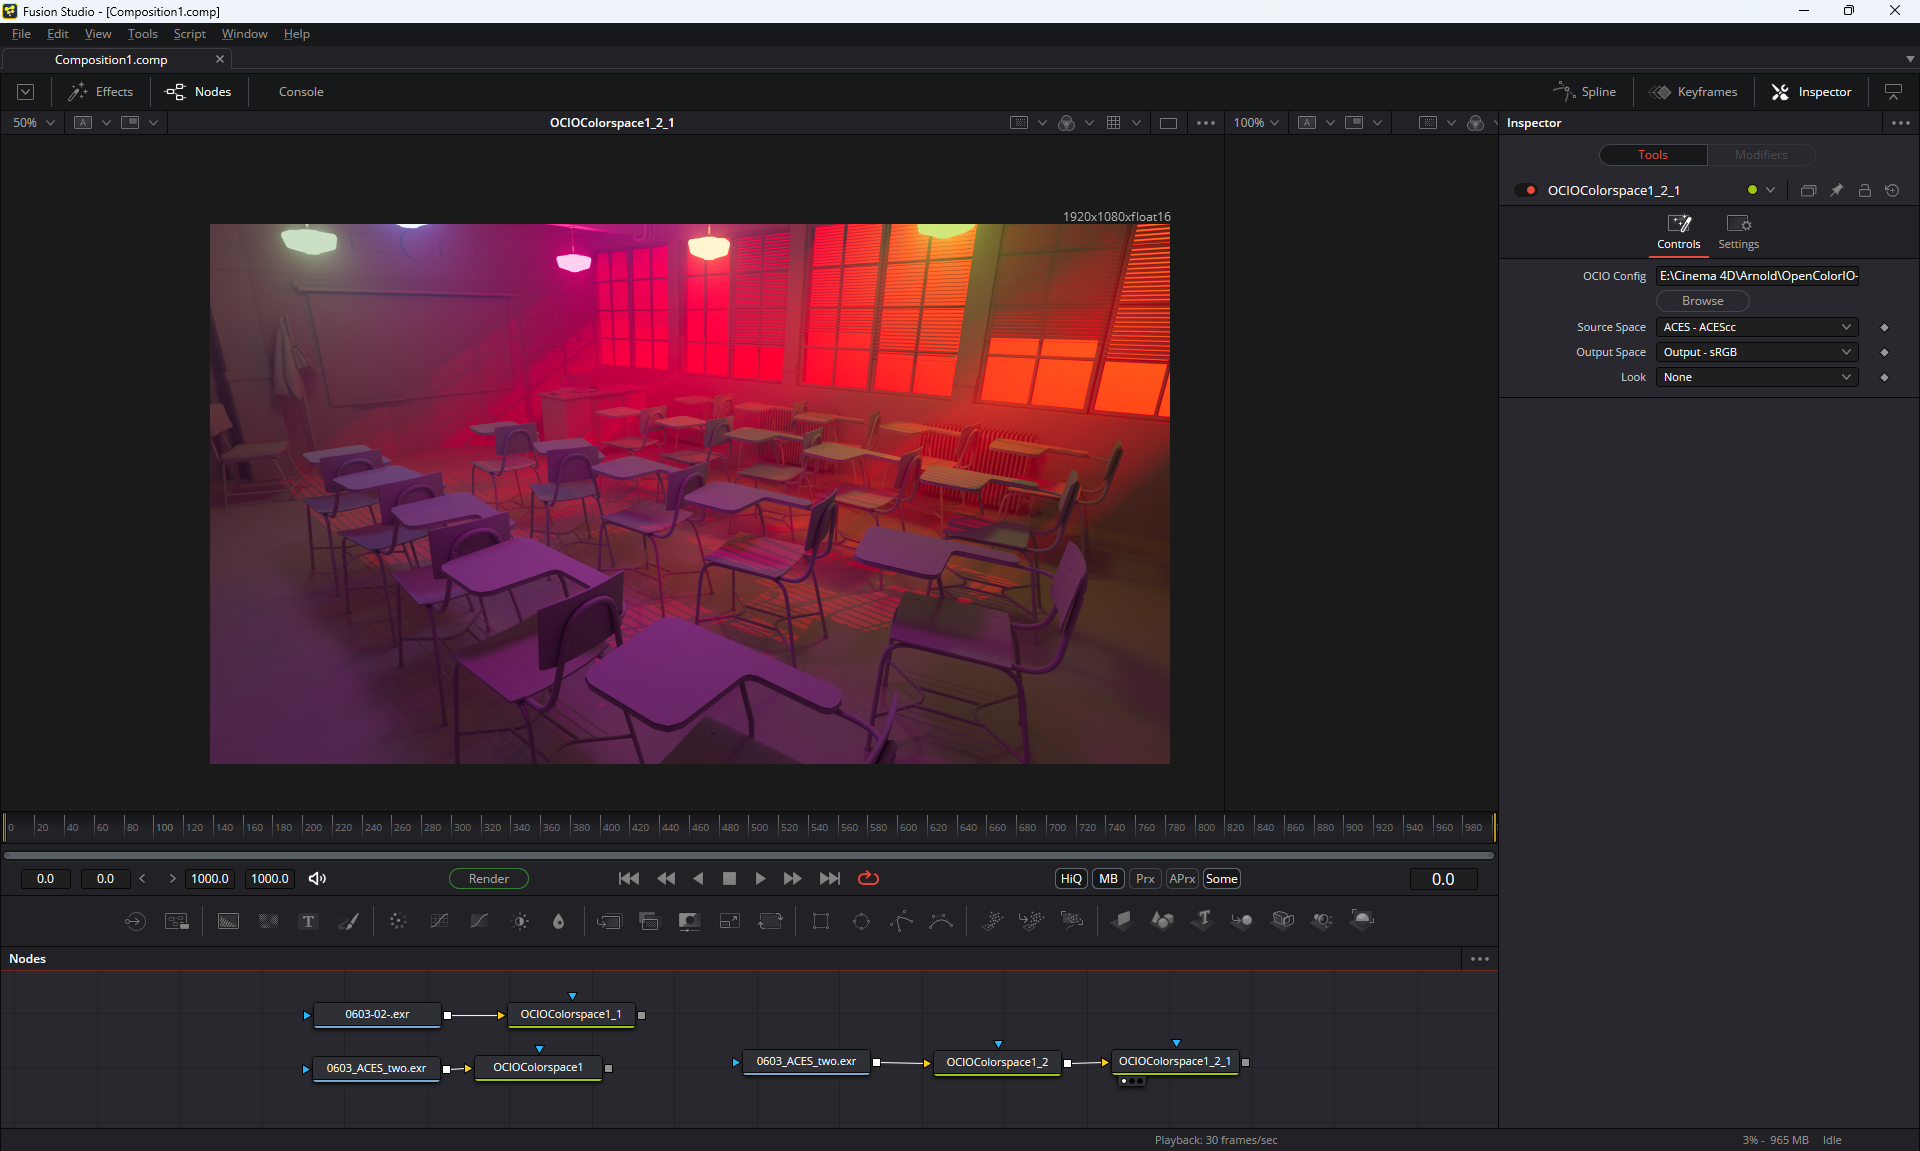Viewport: 1920px width, 1151px height.
Task: Add a Text+ tool from toolbar
Action: [x=308, y=921]
